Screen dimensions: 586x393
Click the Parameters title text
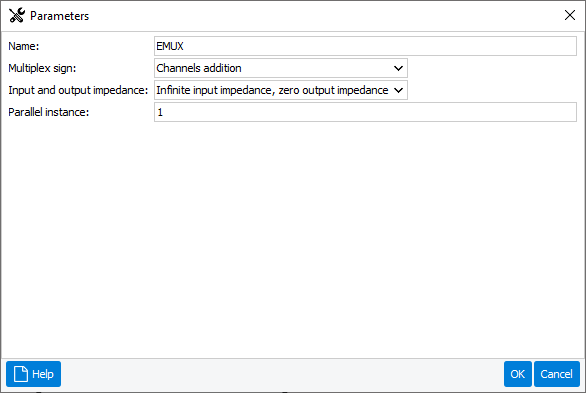[59, 16]
